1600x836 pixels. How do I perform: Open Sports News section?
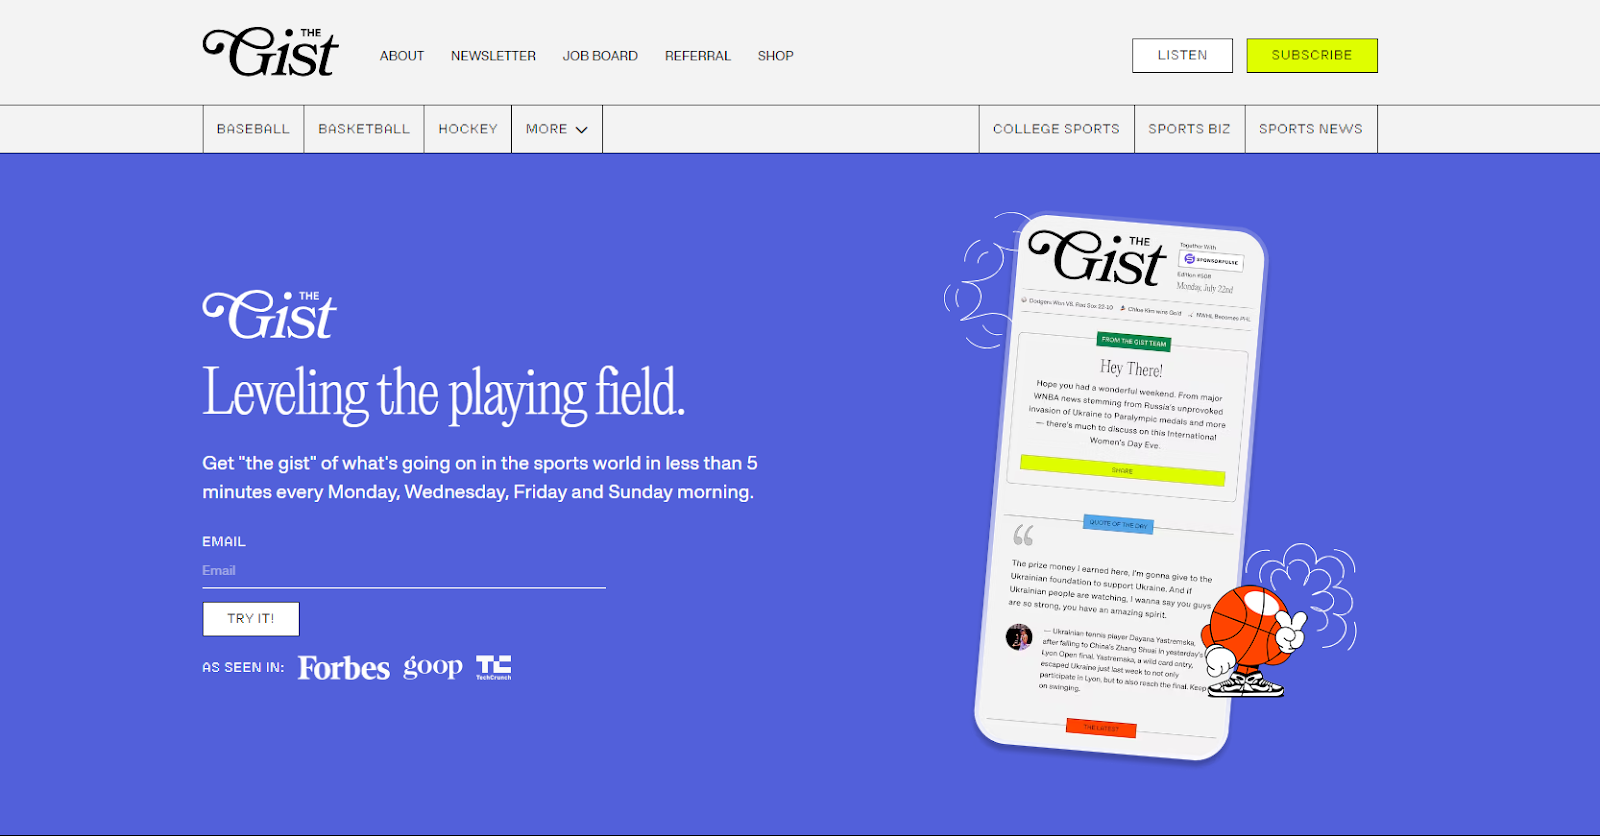[x=1311, y=129]
